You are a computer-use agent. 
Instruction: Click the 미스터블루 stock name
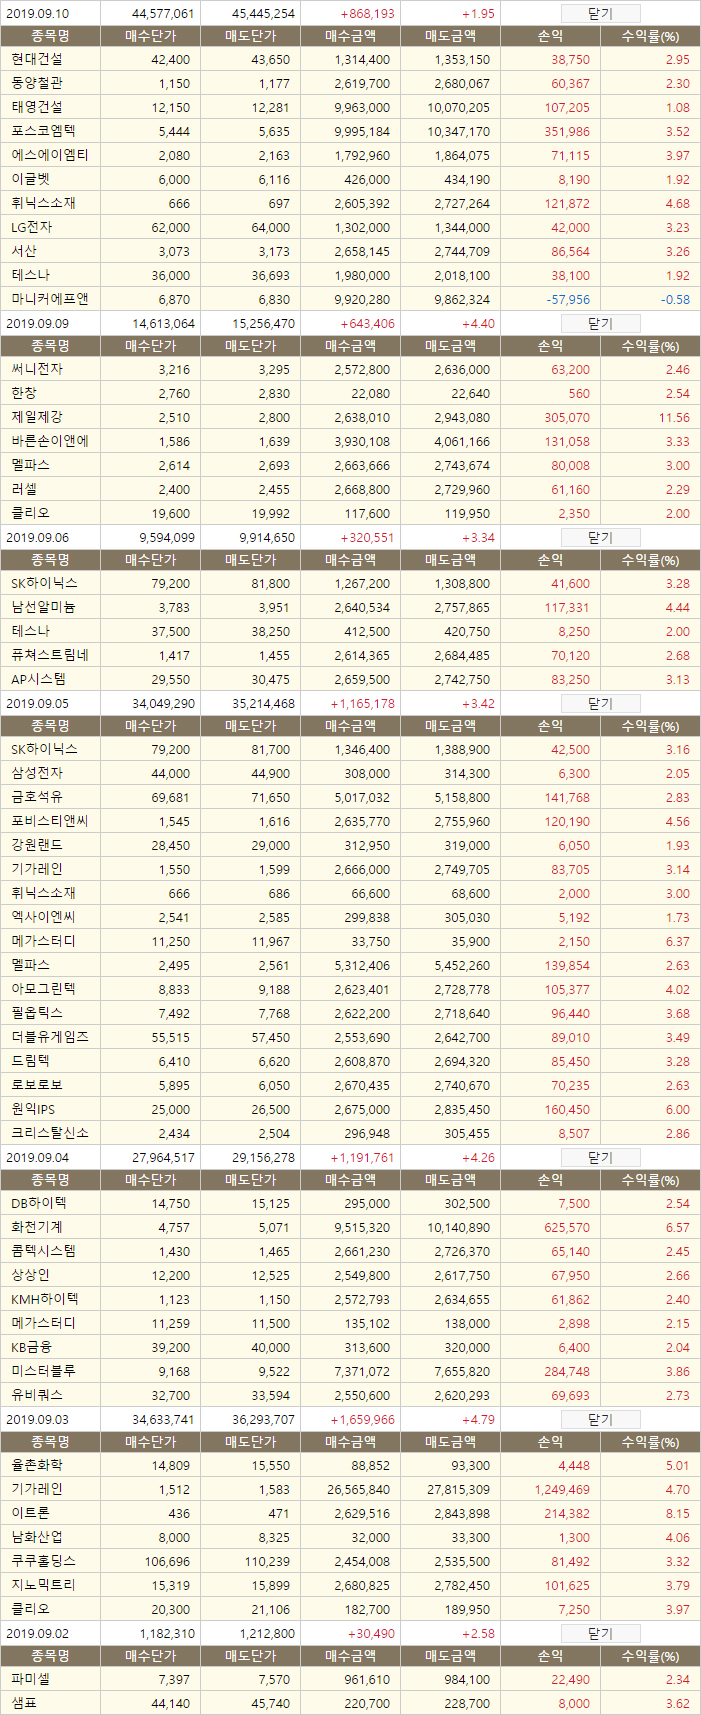(43, 1371)
